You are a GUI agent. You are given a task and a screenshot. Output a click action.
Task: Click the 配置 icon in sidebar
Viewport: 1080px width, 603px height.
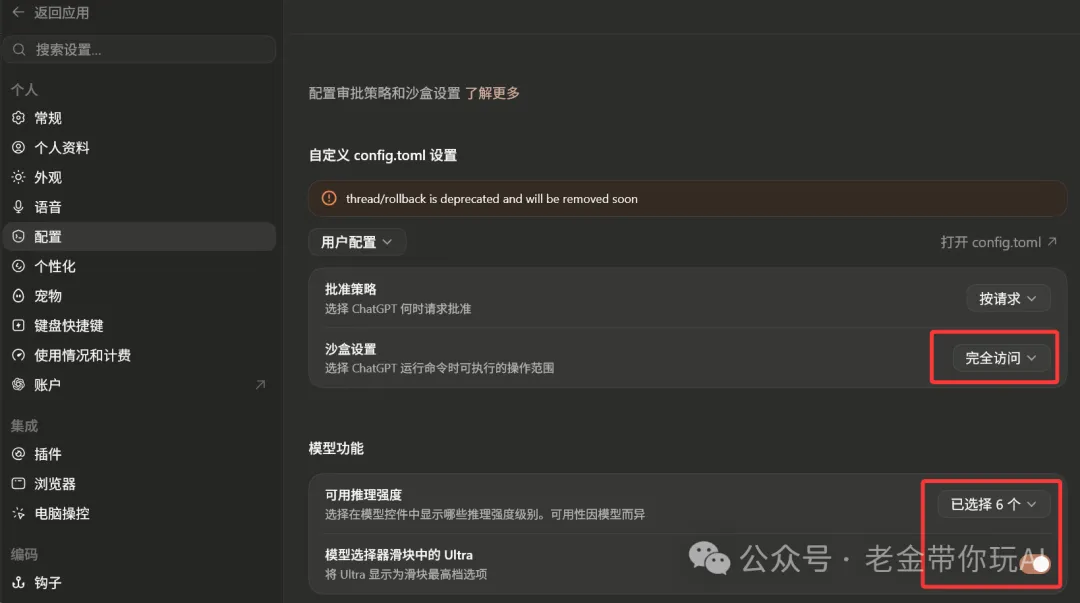19,236
